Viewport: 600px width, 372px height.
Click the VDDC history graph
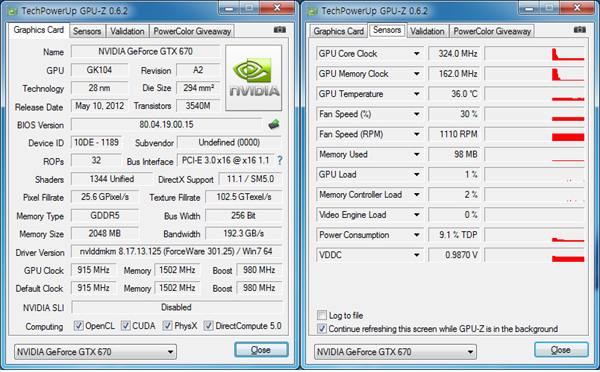click(535, 255)
